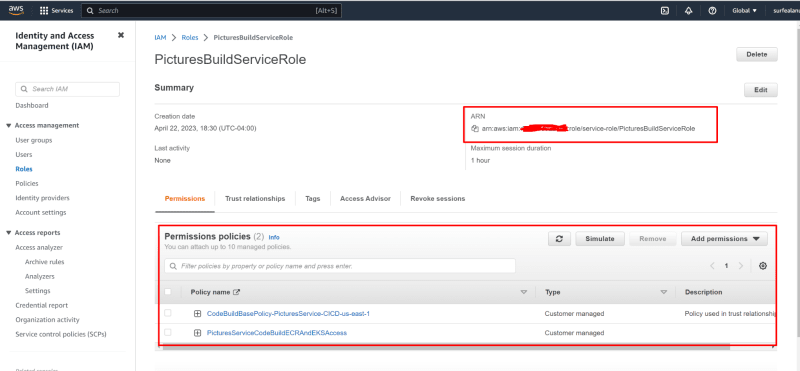The image size is (800, 371).
Task: Go to next policies page
Action: 740,266
